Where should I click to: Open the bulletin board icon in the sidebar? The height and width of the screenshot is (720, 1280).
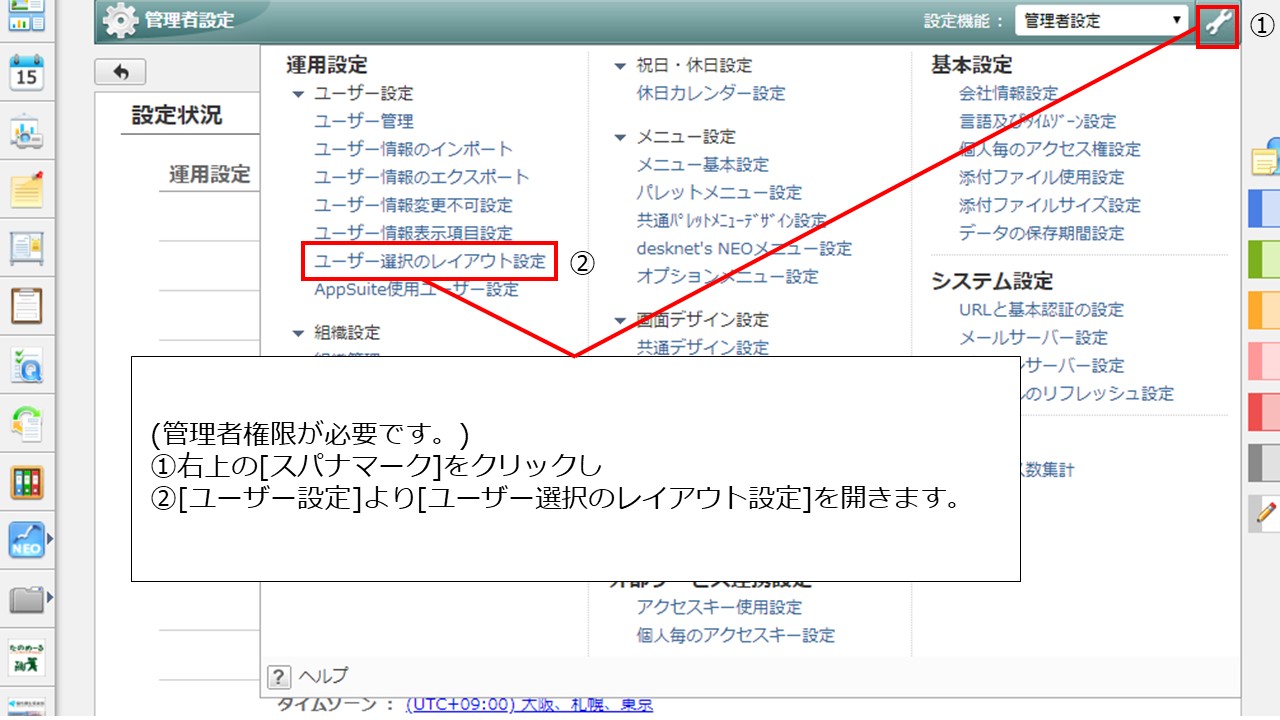27,246
